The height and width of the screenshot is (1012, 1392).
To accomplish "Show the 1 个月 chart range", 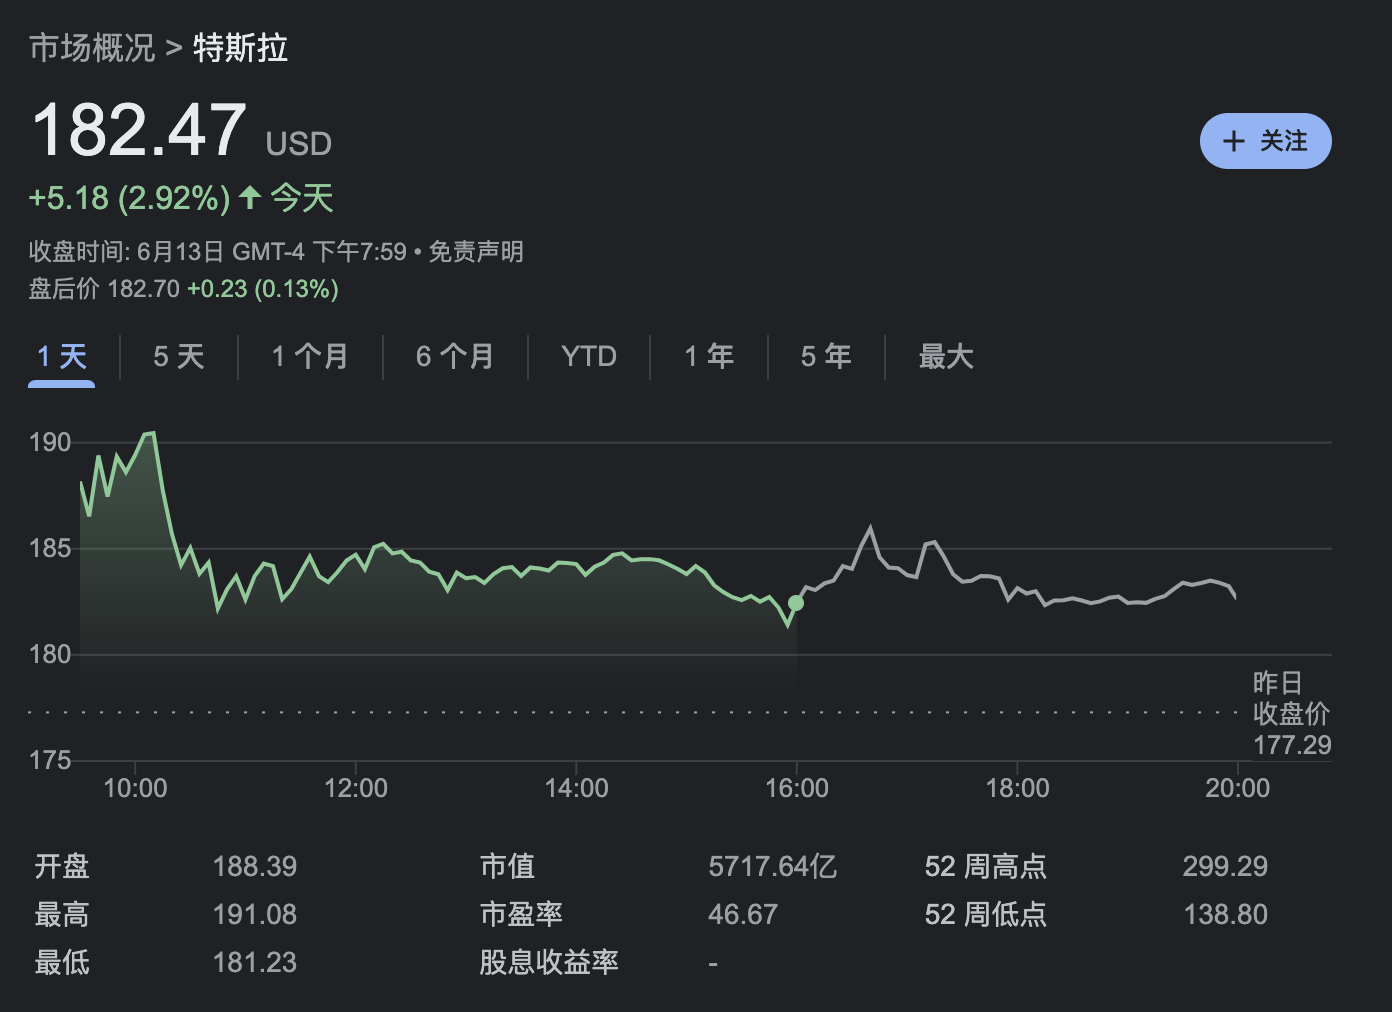I will [x=310, y=356].
